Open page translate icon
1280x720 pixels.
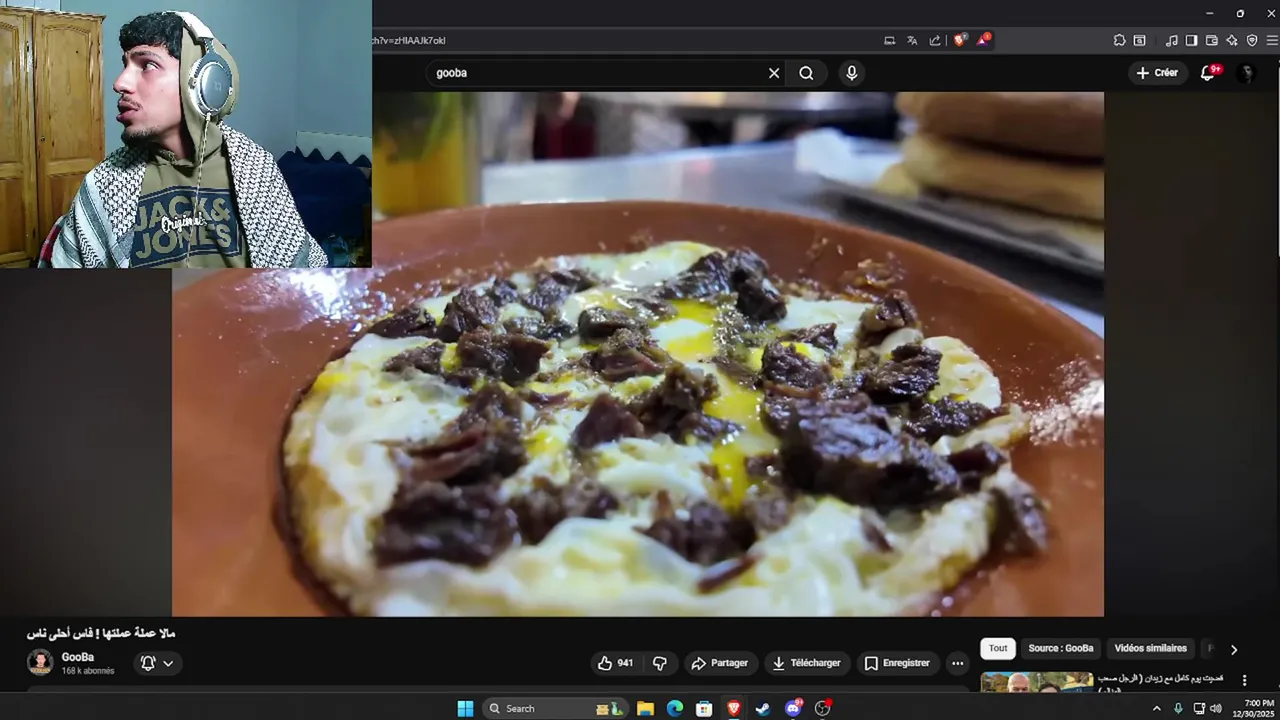click(912, 41)
